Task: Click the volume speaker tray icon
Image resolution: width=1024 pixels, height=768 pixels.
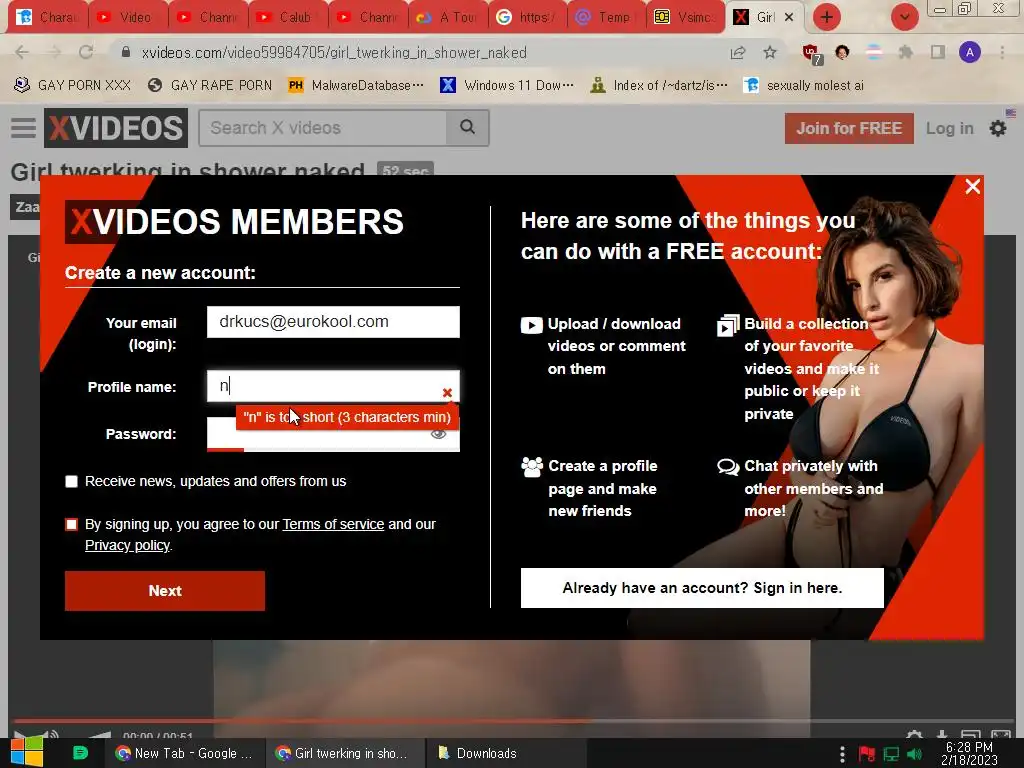Action: (x=914, y=755)
